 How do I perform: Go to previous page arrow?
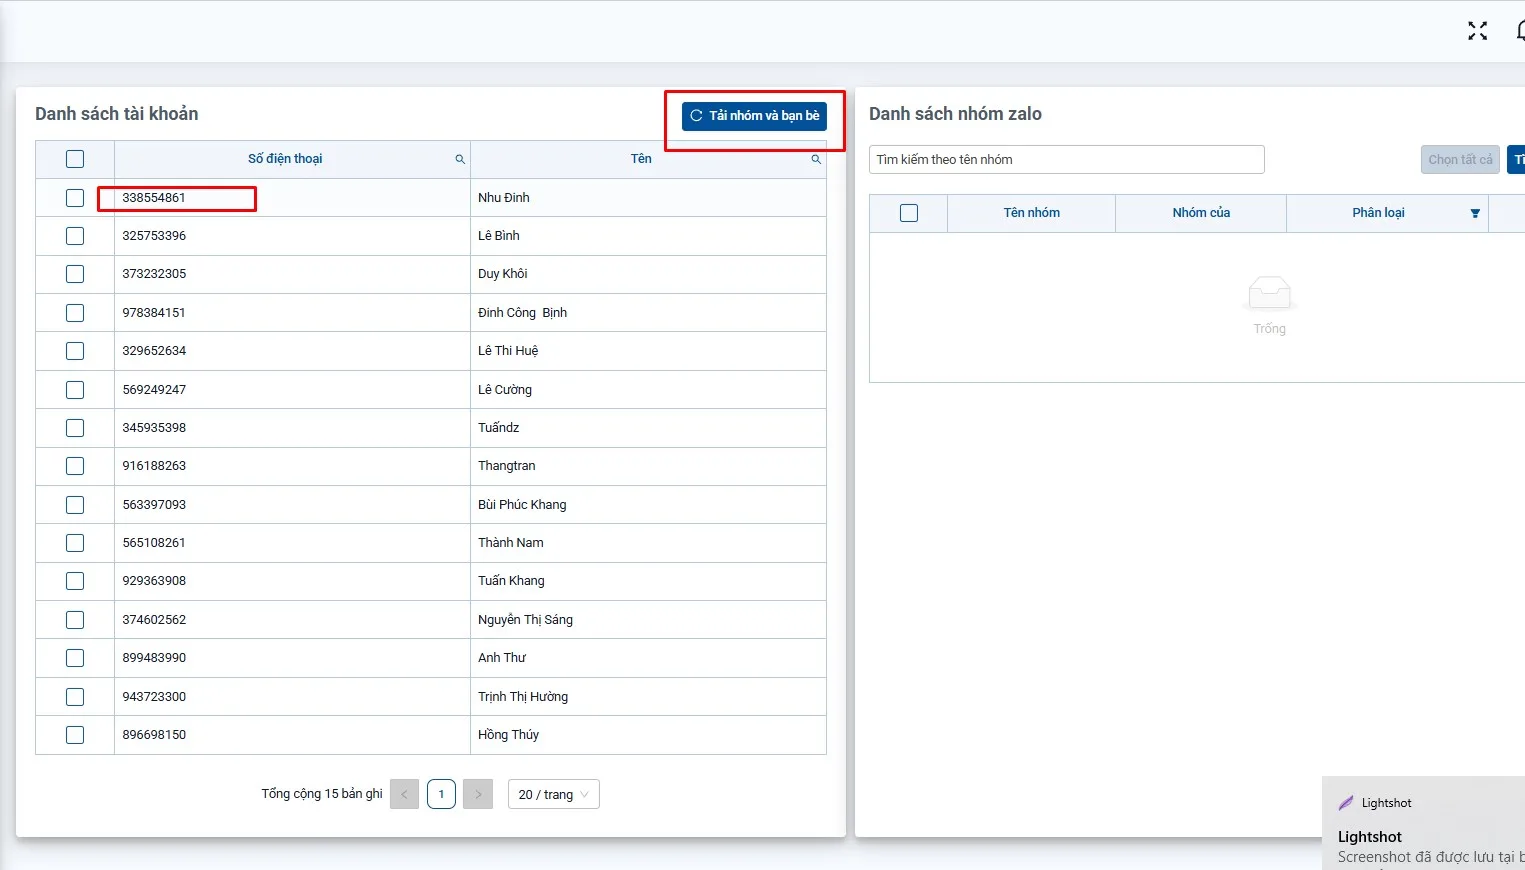click(x=404, y=794)
